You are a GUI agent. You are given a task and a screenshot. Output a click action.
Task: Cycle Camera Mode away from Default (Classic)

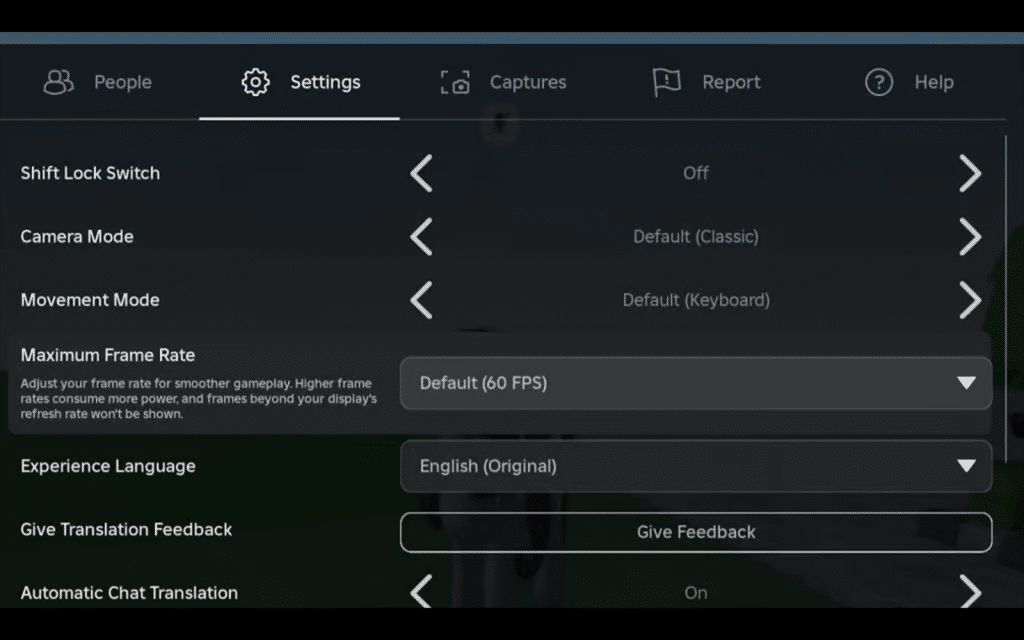pyautogui.click(x=970, y=237)
